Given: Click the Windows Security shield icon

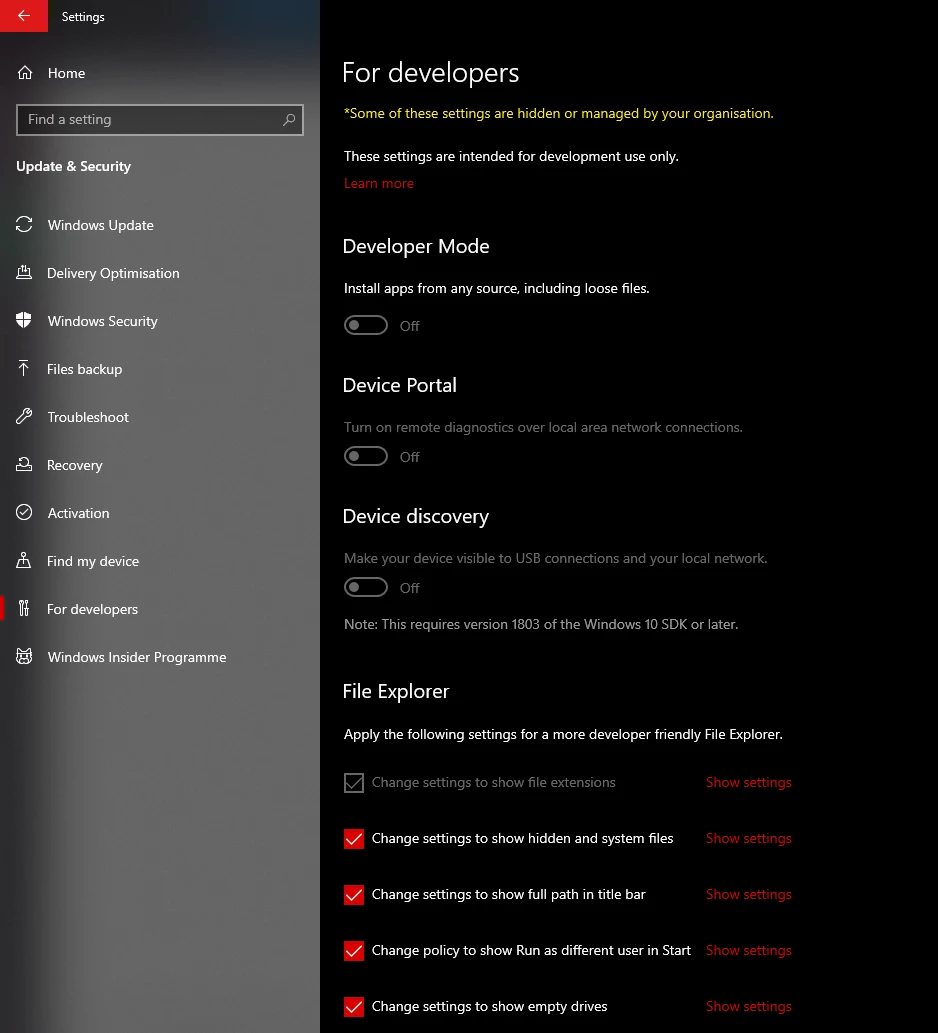Looking at the screenshot, I should tap(24, 320).
